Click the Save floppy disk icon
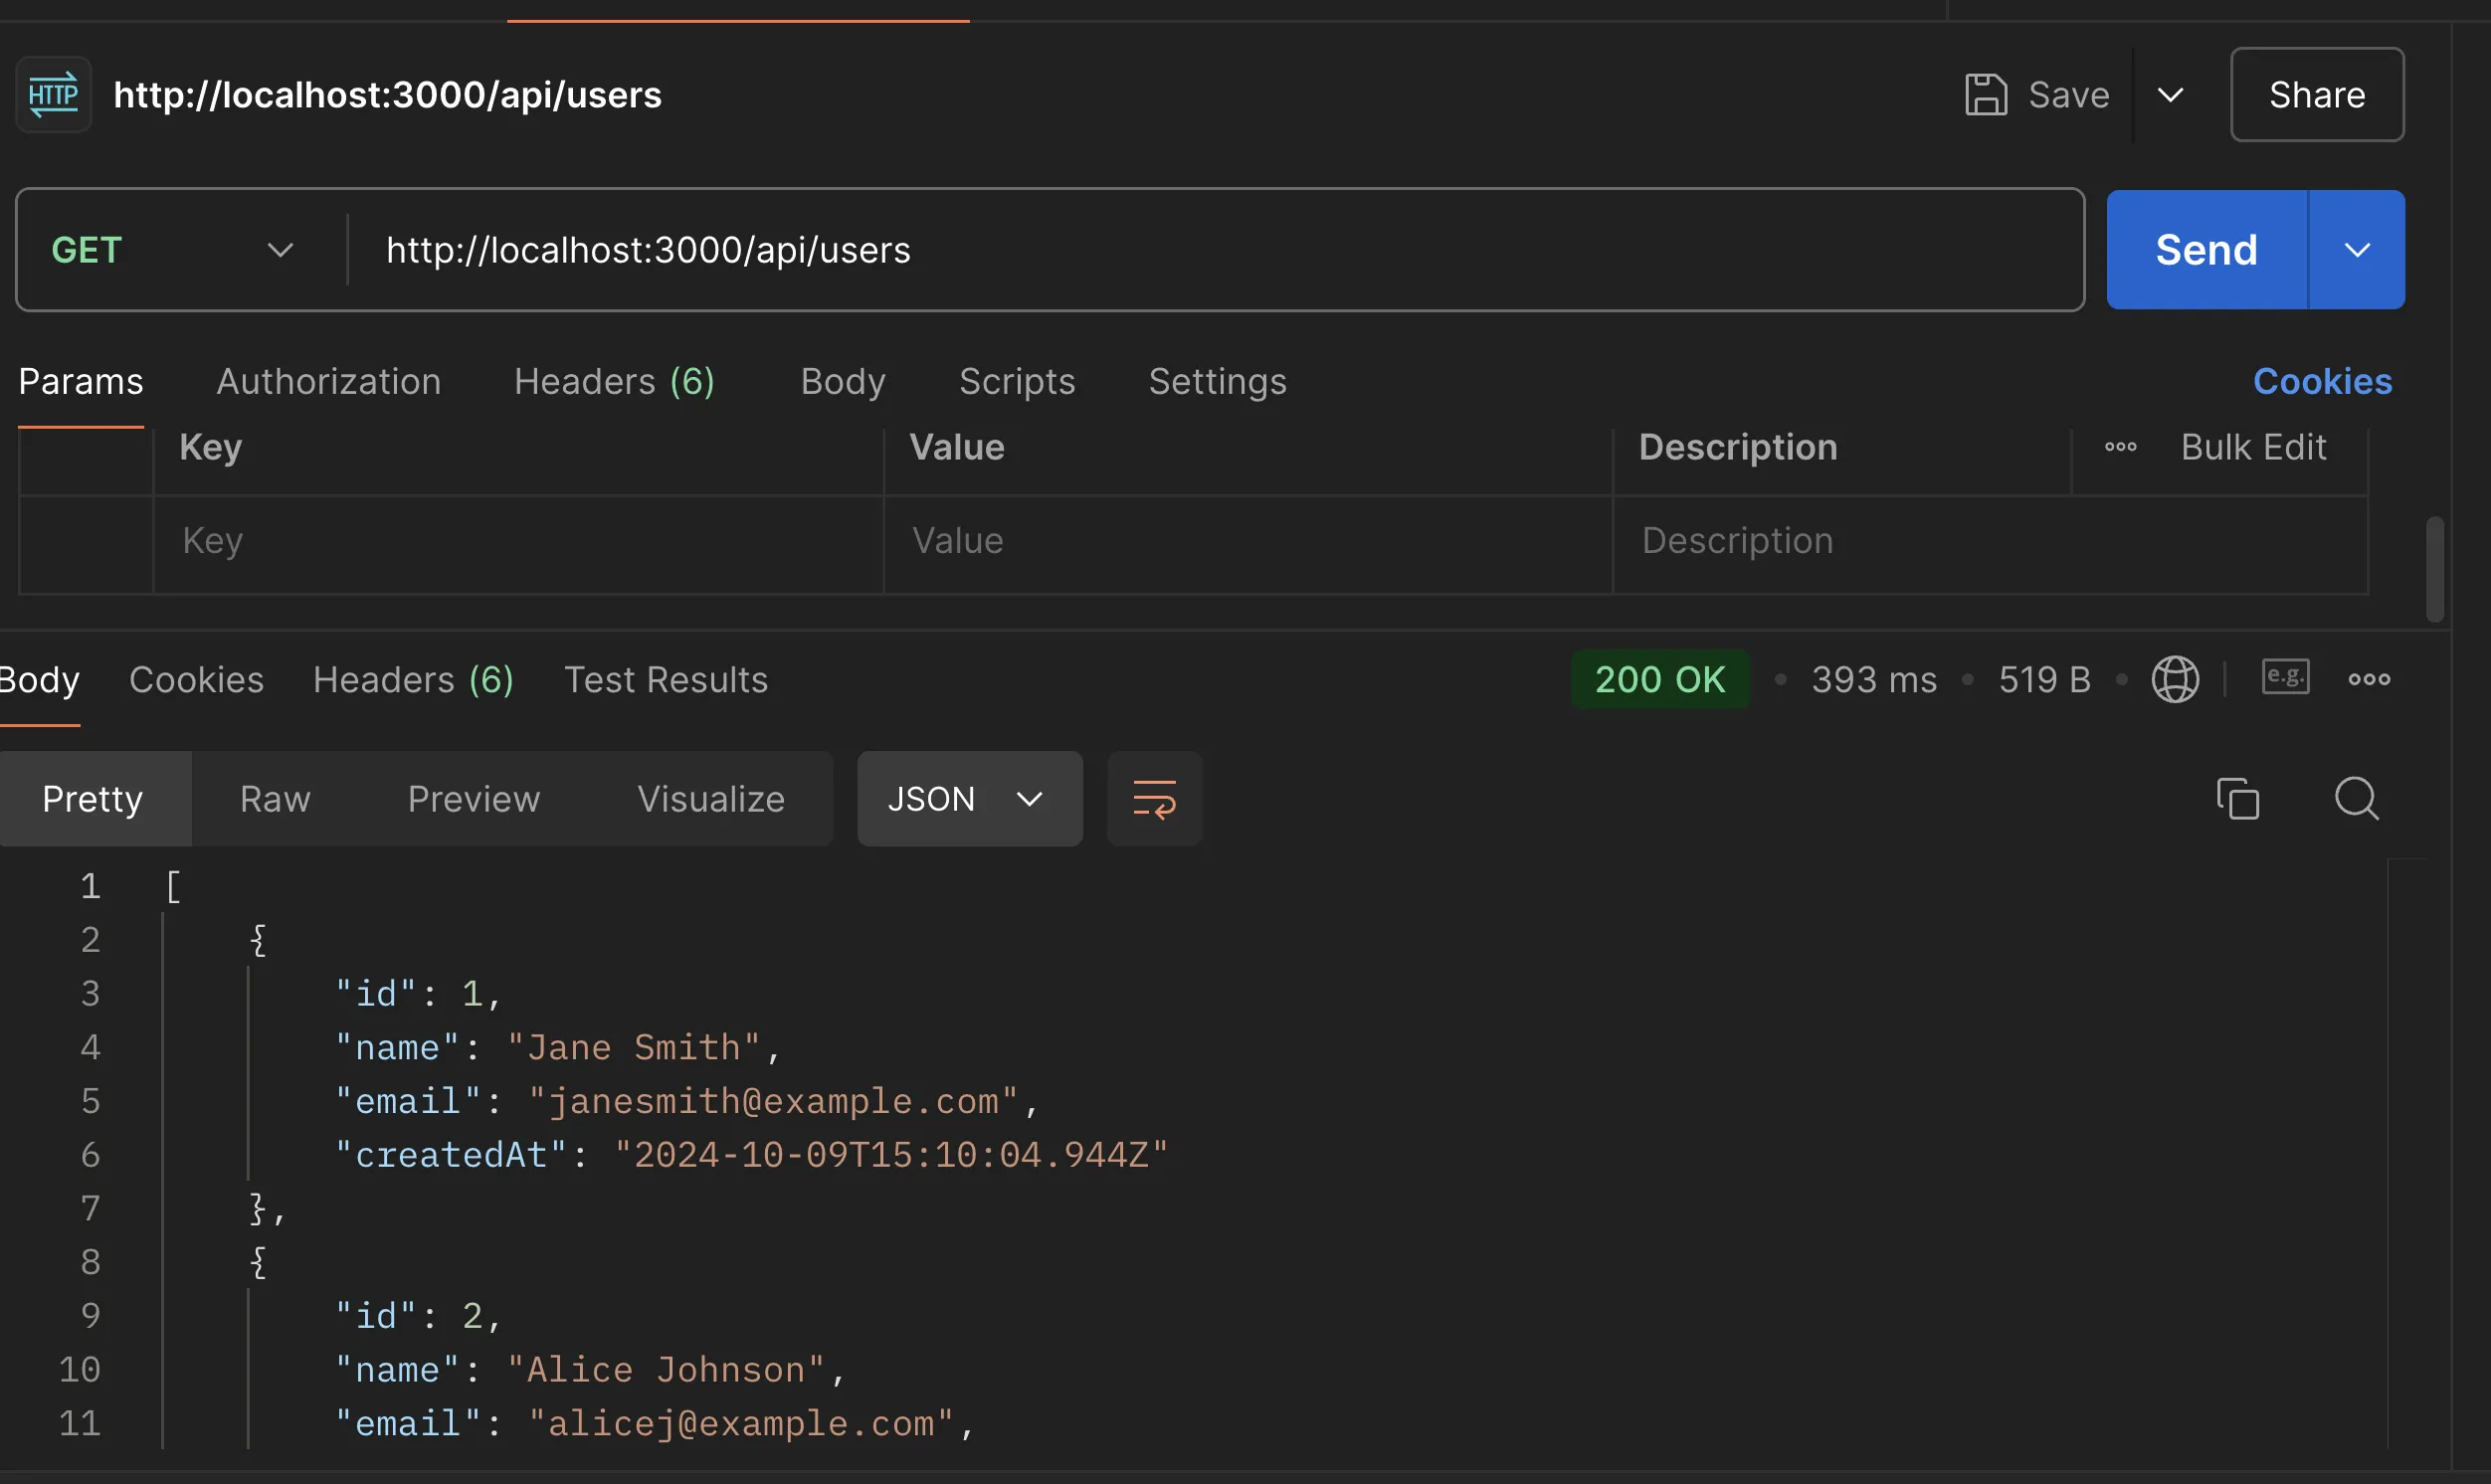This screenshot has height=1484, width=2491. pyautogui.click(x=1985, y=95)
